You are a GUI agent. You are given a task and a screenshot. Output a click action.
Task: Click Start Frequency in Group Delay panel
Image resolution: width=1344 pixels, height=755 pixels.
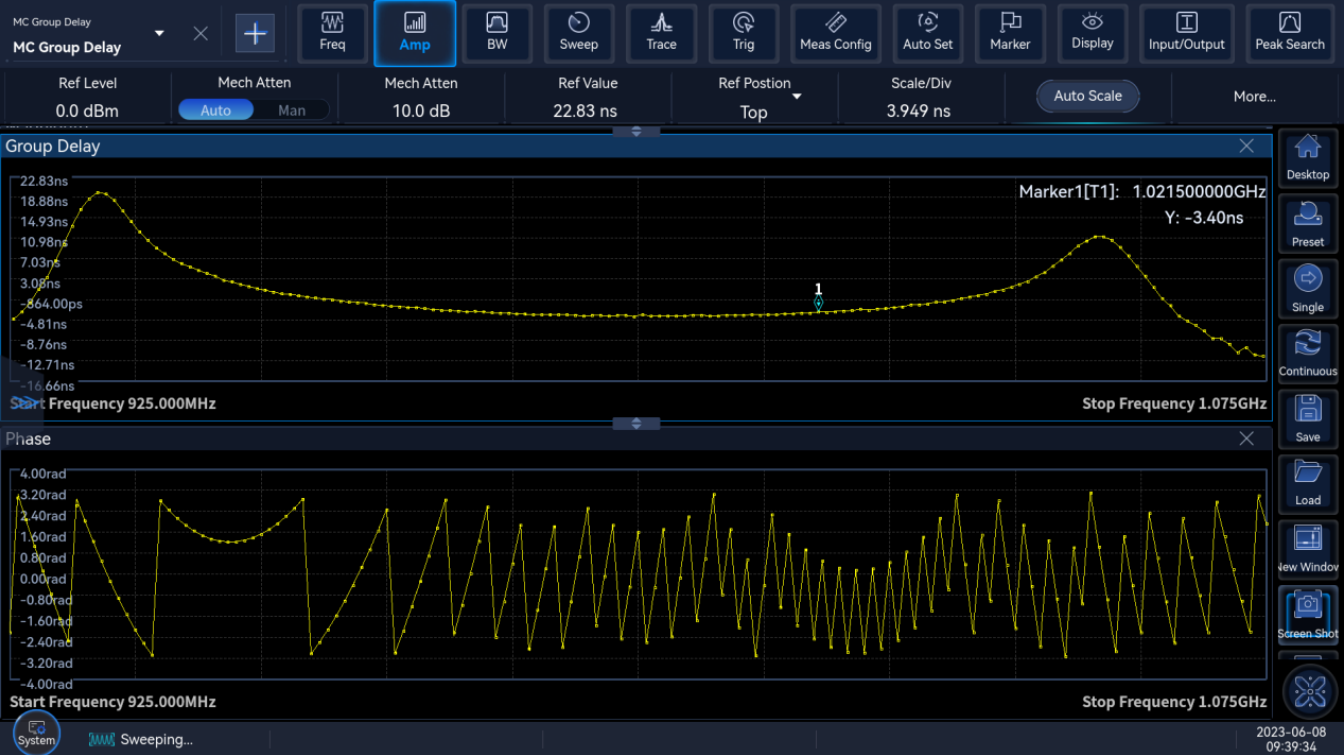[x=113, y=403]
